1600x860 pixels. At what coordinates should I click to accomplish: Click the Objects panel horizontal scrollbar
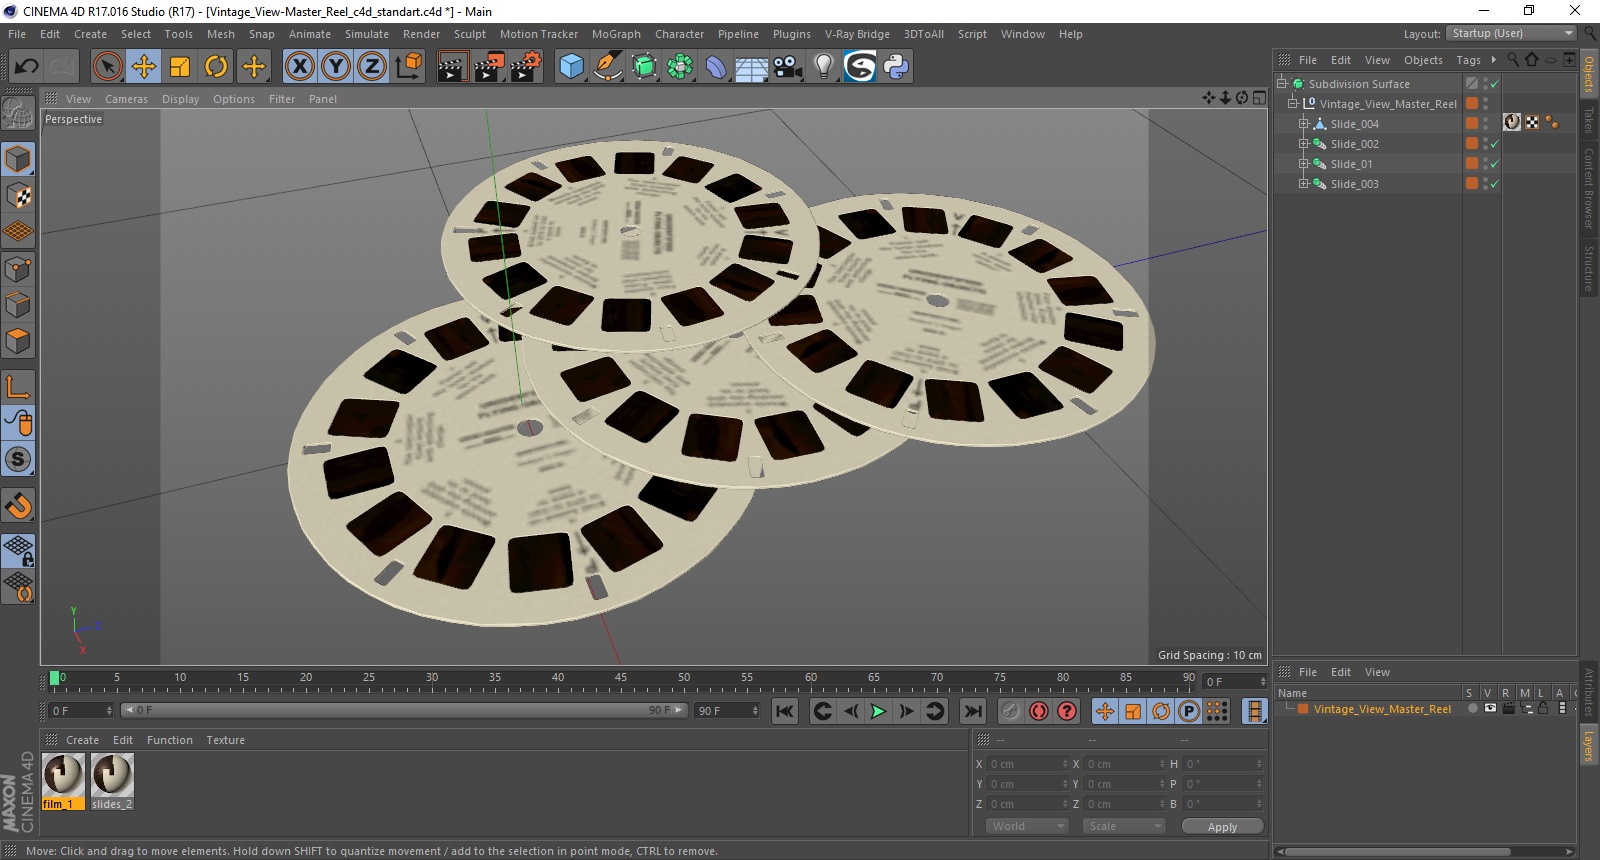(1398, 852)
